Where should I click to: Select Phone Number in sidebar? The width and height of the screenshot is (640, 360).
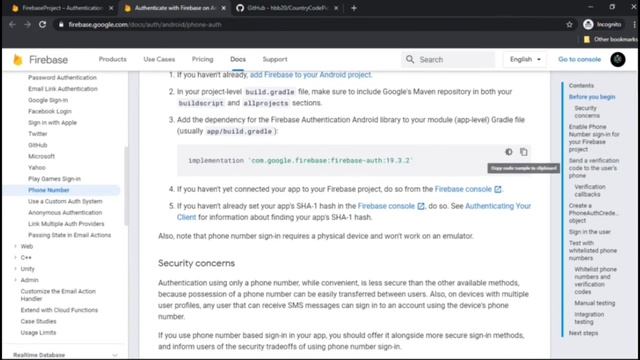click(49, 190)
